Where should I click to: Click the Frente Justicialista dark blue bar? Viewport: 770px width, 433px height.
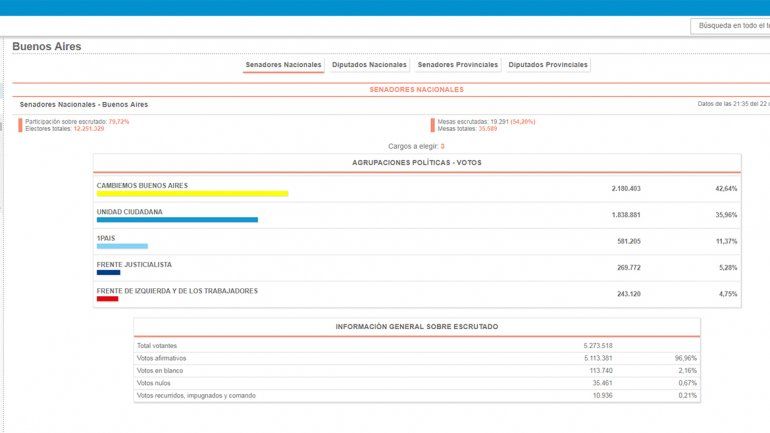109,272
